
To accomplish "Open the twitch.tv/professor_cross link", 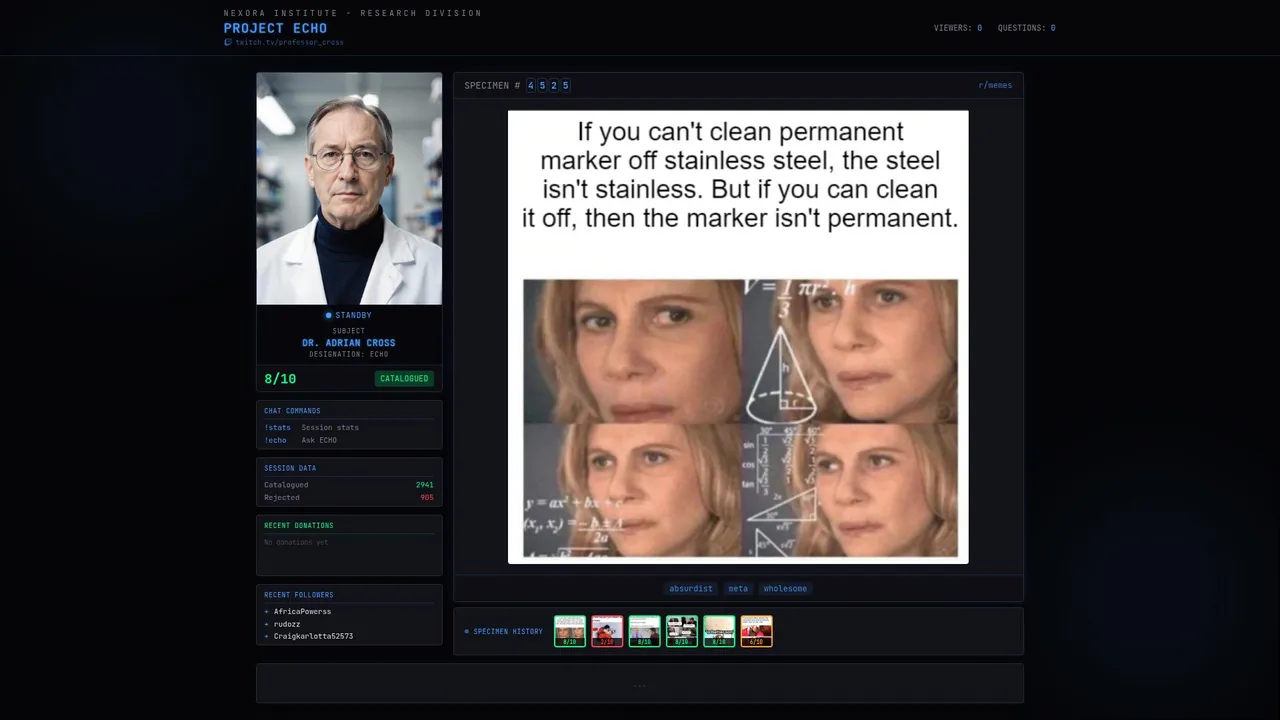I will pyautogui.click(x=289, y=43).
